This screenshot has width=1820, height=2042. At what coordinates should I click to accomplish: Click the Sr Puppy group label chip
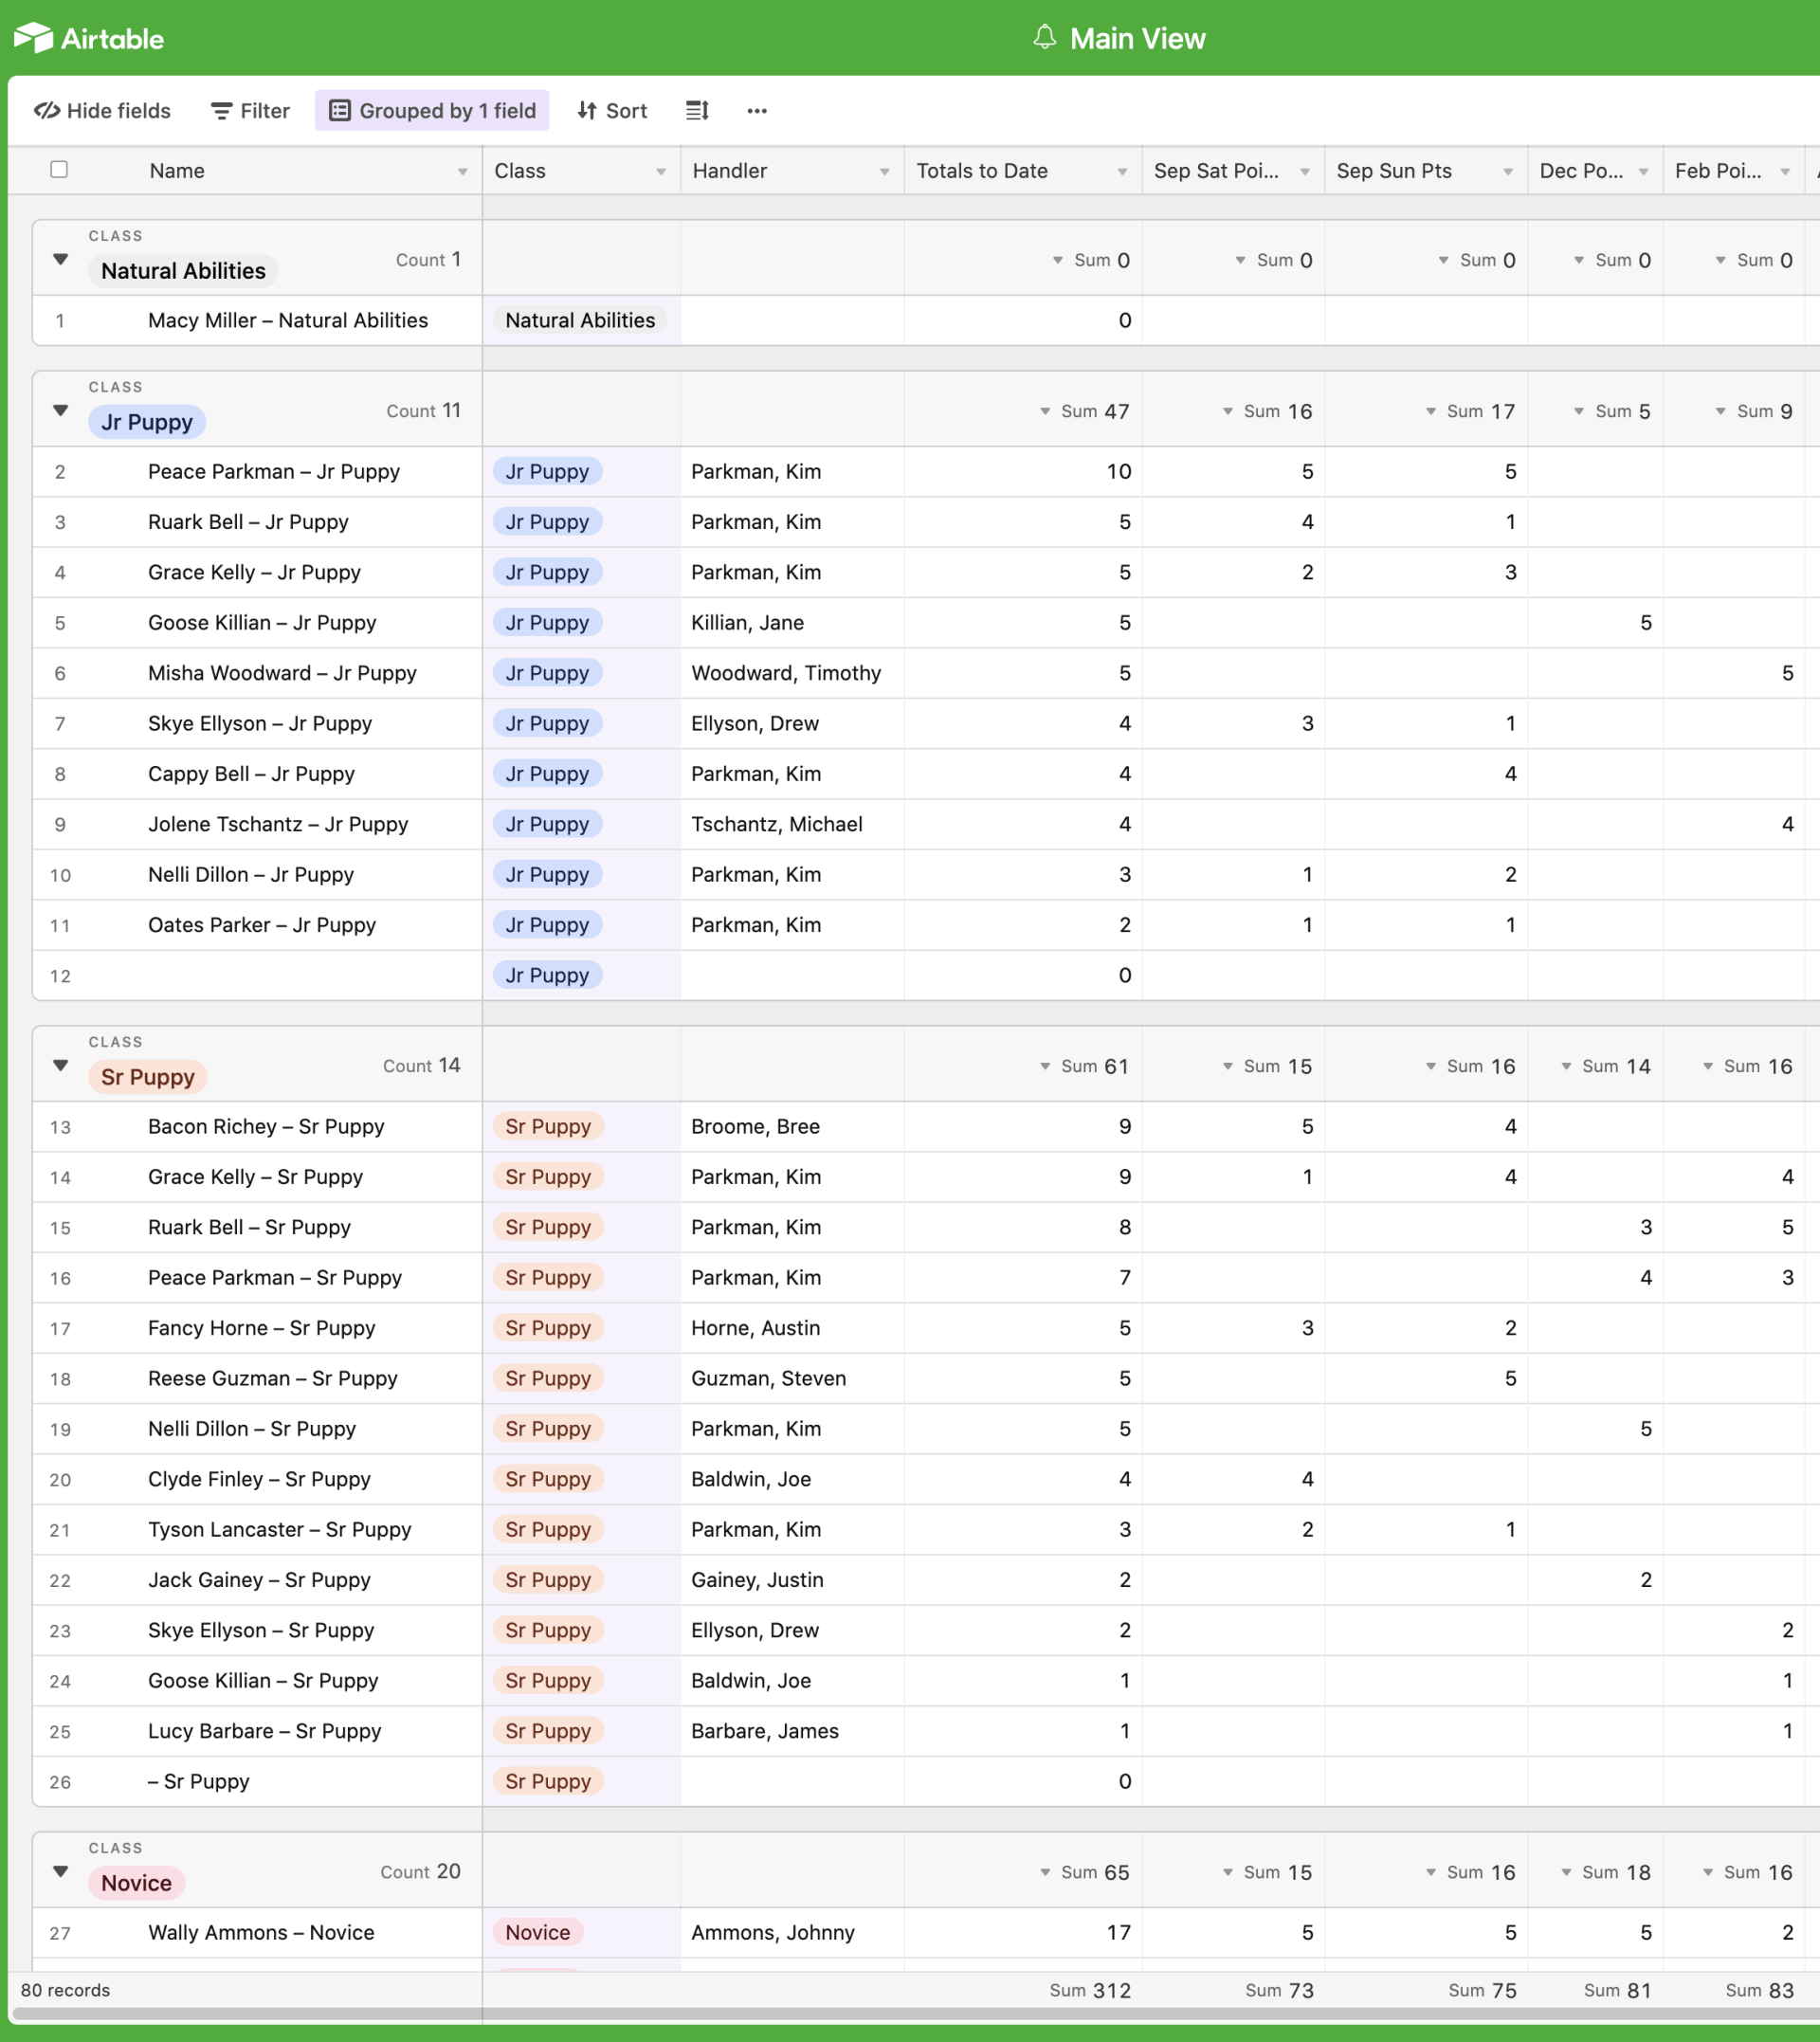(x=148, y=1077)
